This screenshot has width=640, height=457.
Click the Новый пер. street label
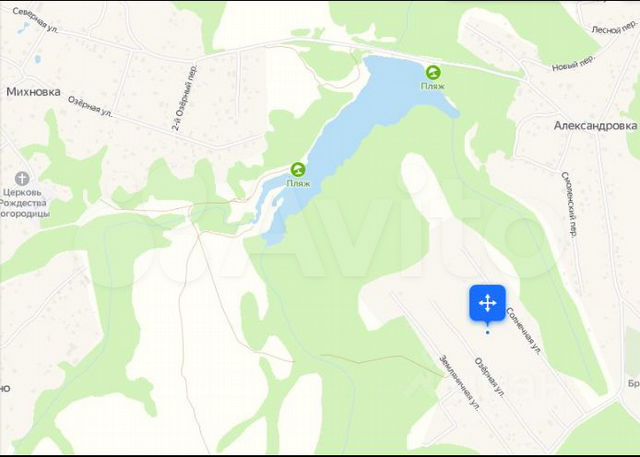point(573,64)
